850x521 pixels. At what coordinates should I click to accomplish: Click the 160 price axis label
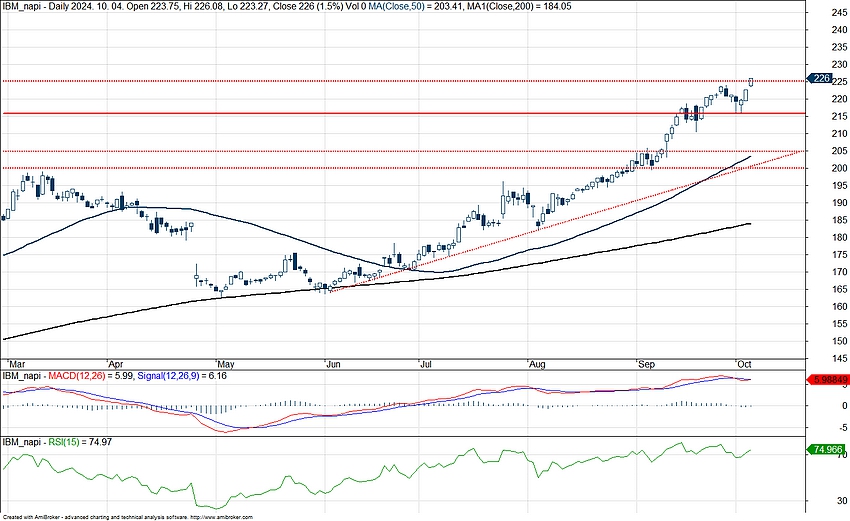tap(839, 307)
